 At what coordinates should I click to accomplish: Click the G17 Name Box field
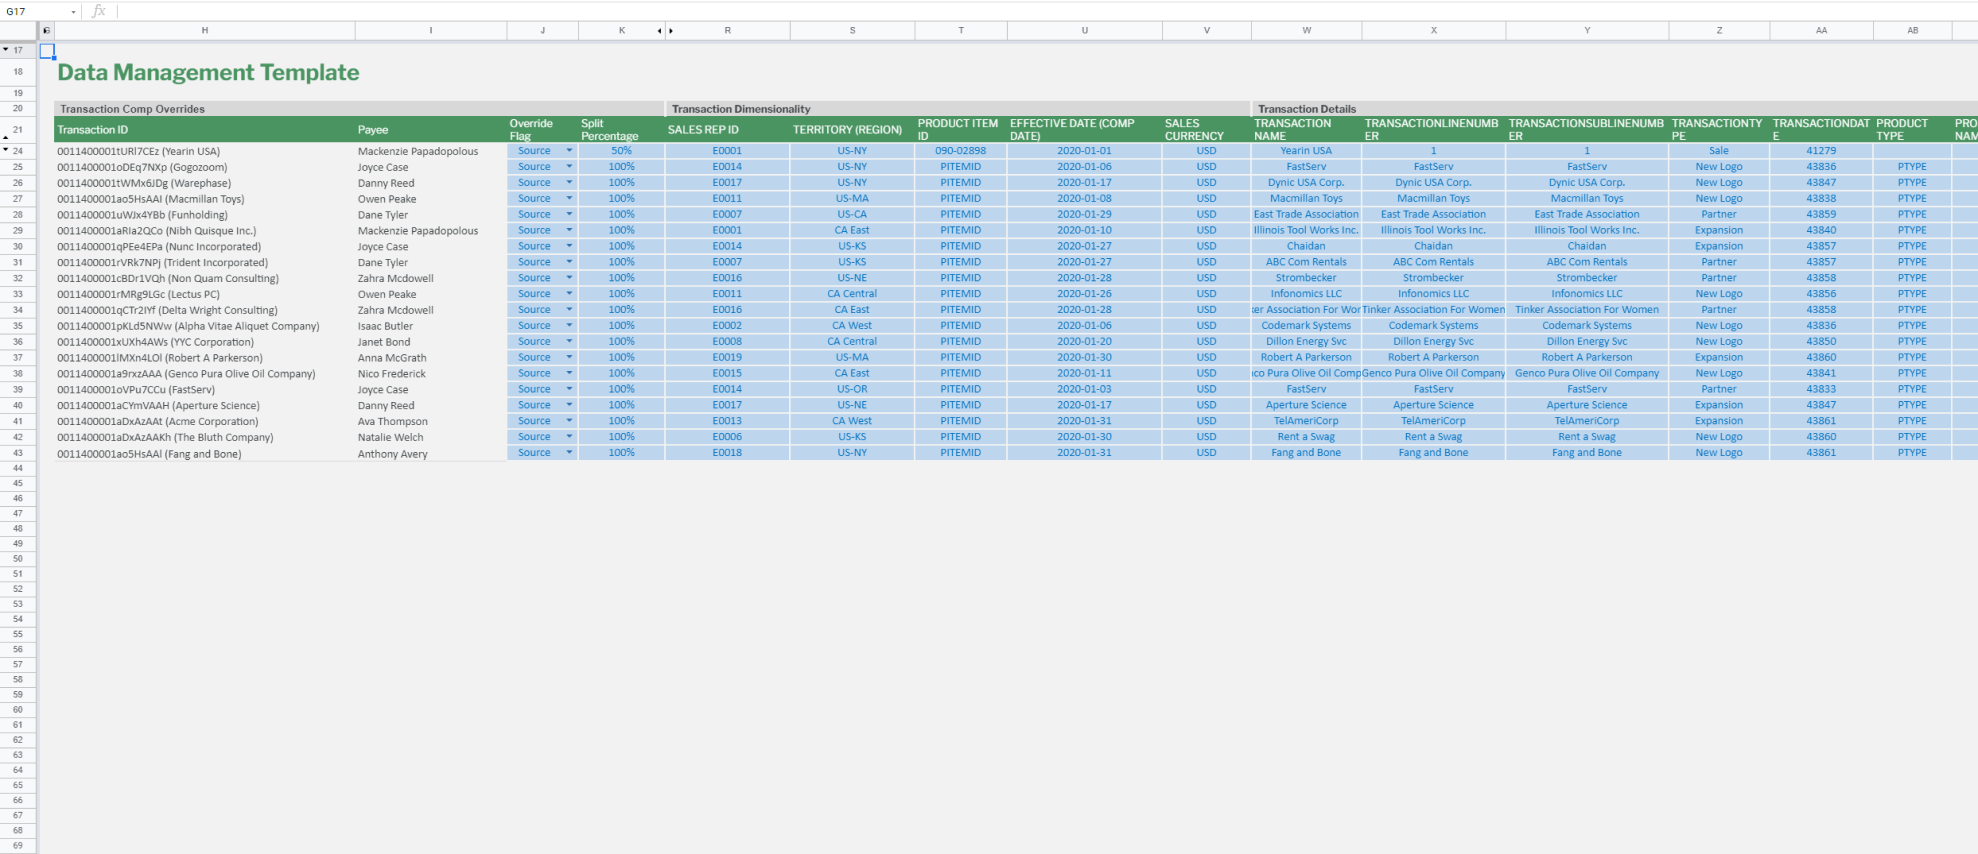(x=33, y=12)
